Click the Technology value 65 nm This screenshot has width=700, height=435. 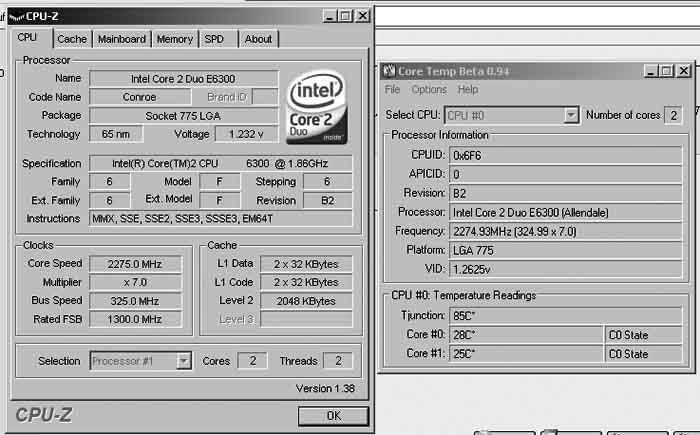click(x=116, y=134)
